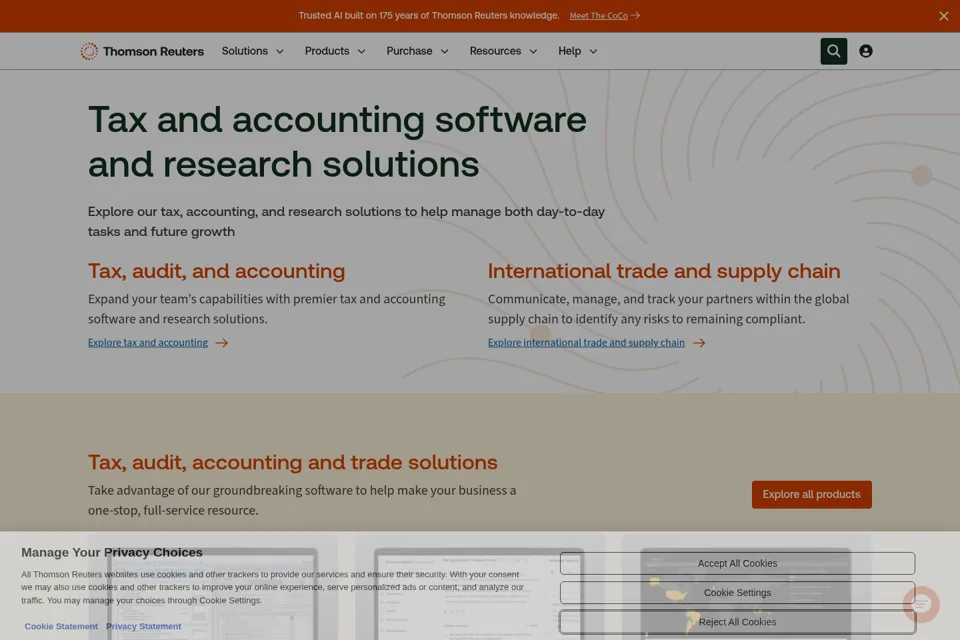
Task: Expand the Help menu chevron
Action: (593, 51)
